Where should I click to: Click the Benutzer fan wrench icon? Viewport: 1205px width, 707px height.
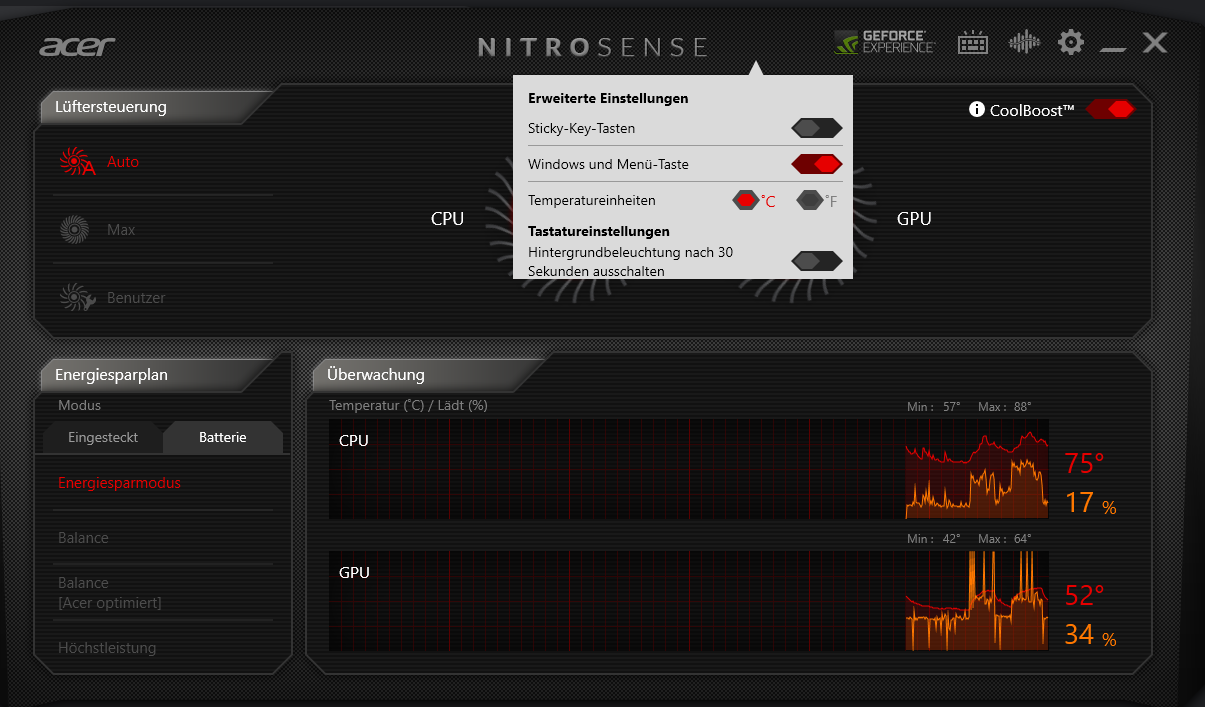click(77, 298)
